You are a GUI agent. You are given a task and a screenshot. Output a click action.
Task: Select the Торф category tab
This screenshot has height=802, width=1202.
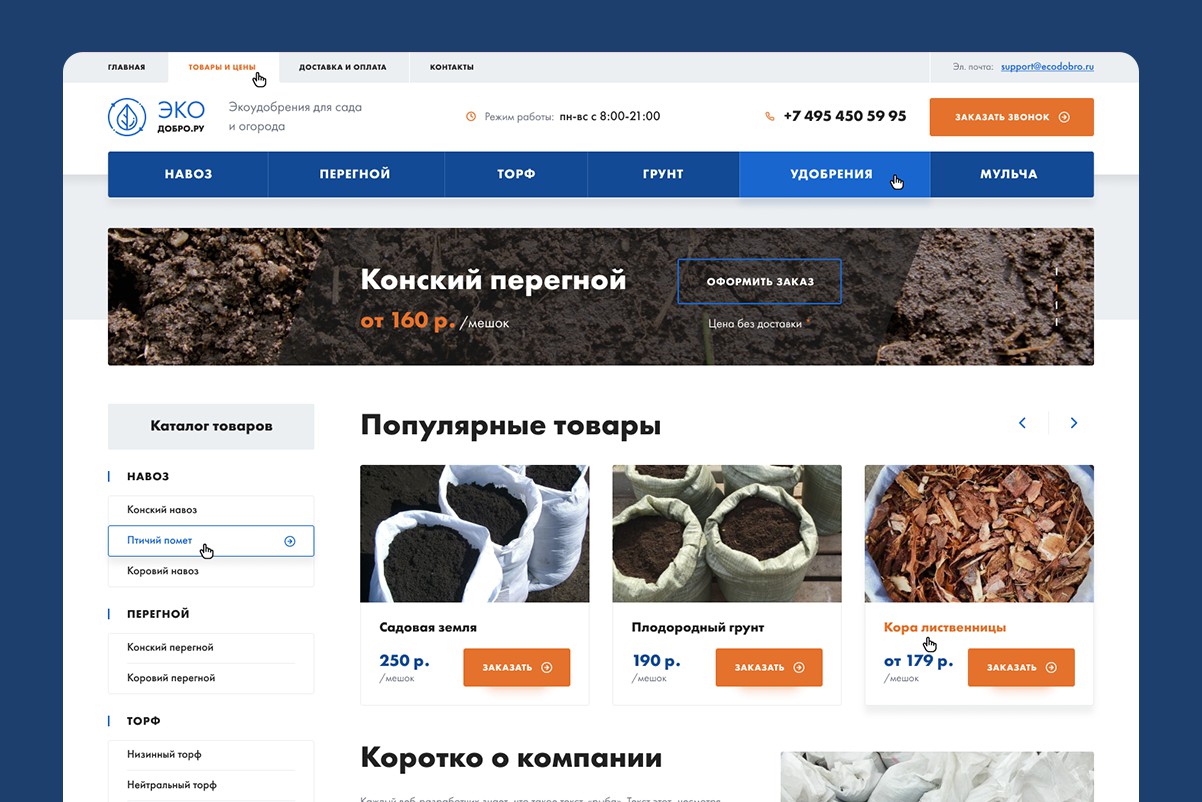[x=516, y=174]
